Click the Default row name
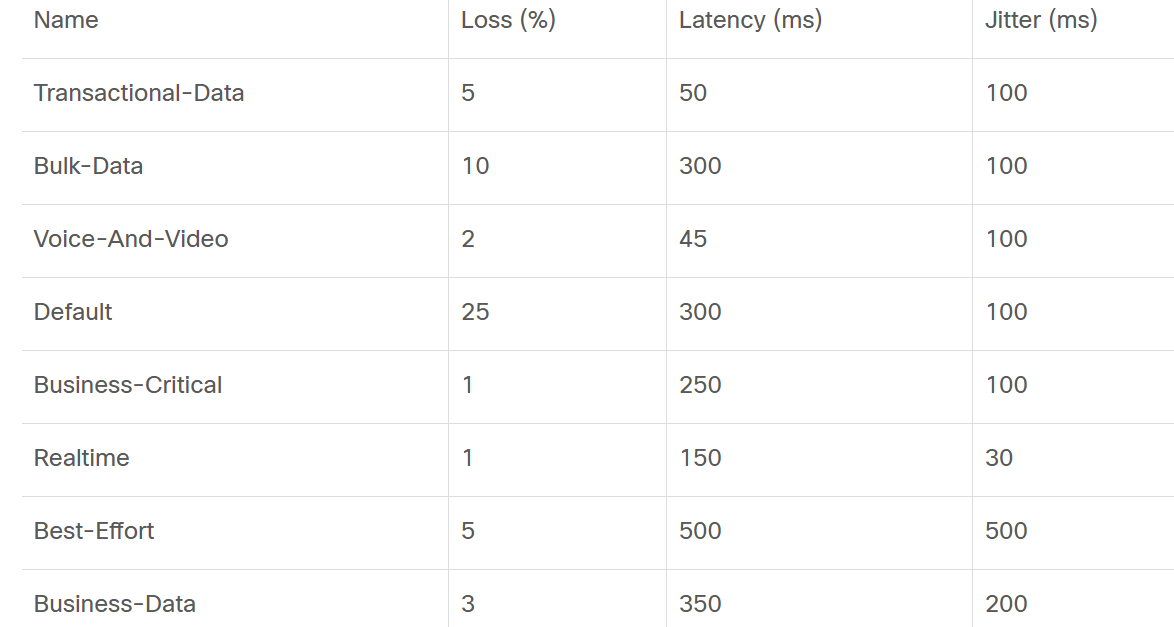Viewport: 1174px width, 627px height. point(73,312)
